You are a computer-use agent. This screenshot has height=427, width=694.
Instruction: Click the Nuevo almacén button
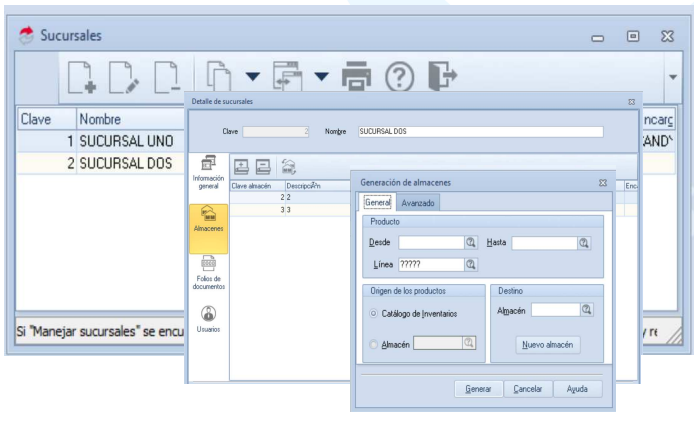click(547, 345)
